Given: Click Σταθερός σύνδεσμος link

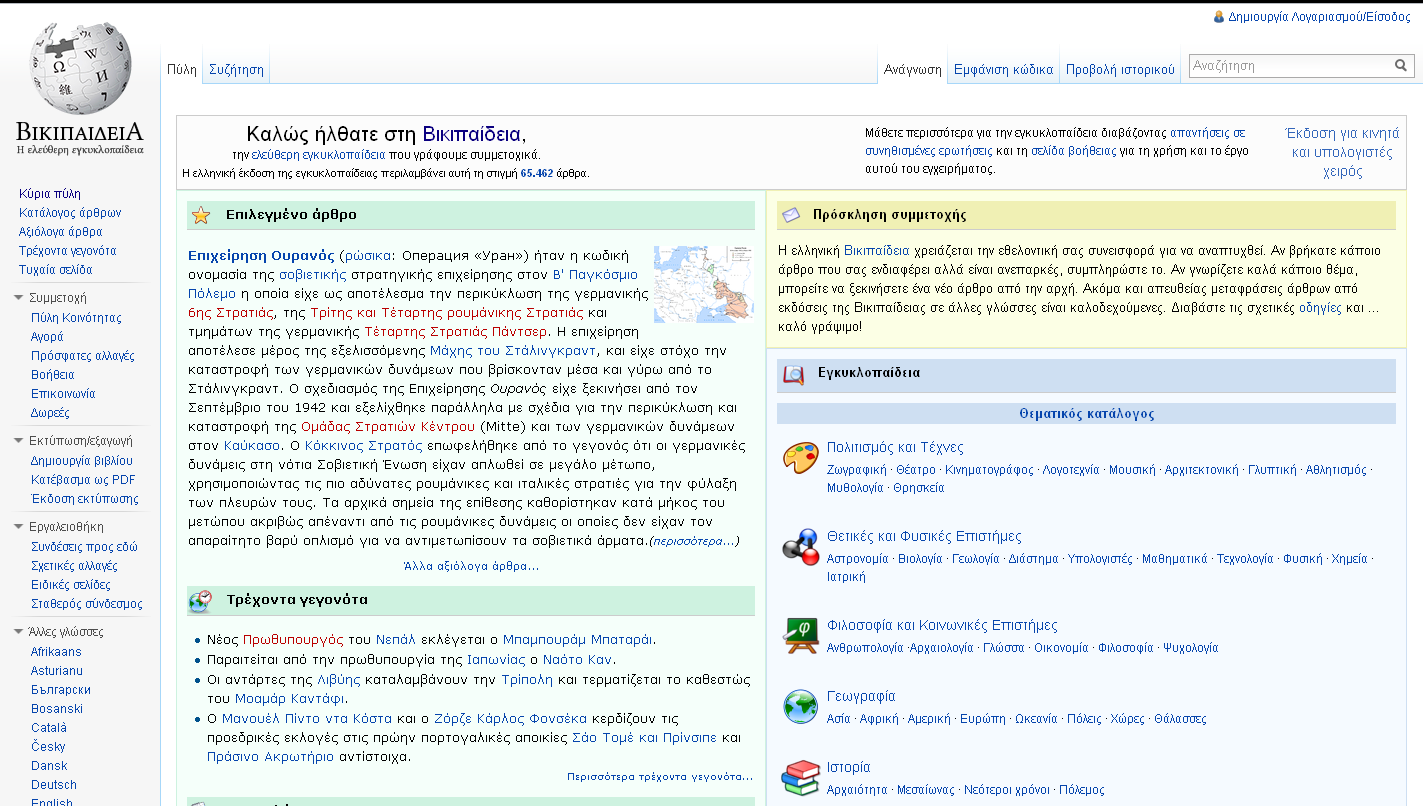Looking at the screenshot, I should 87,604.
